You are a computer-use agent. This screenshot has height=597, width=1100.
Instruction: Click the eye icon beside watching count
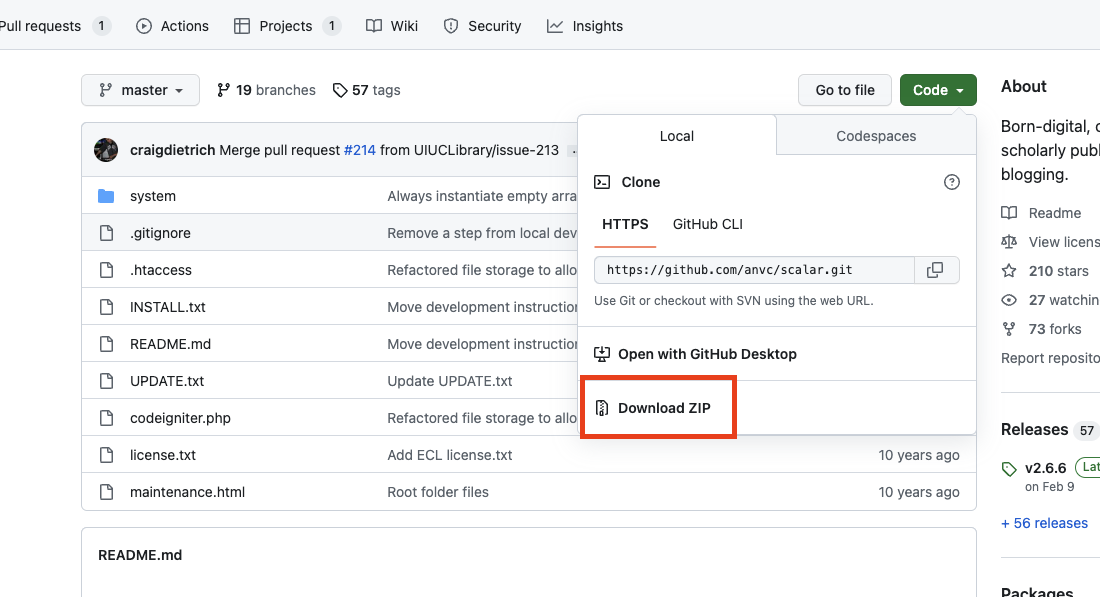click(1009, 300)
